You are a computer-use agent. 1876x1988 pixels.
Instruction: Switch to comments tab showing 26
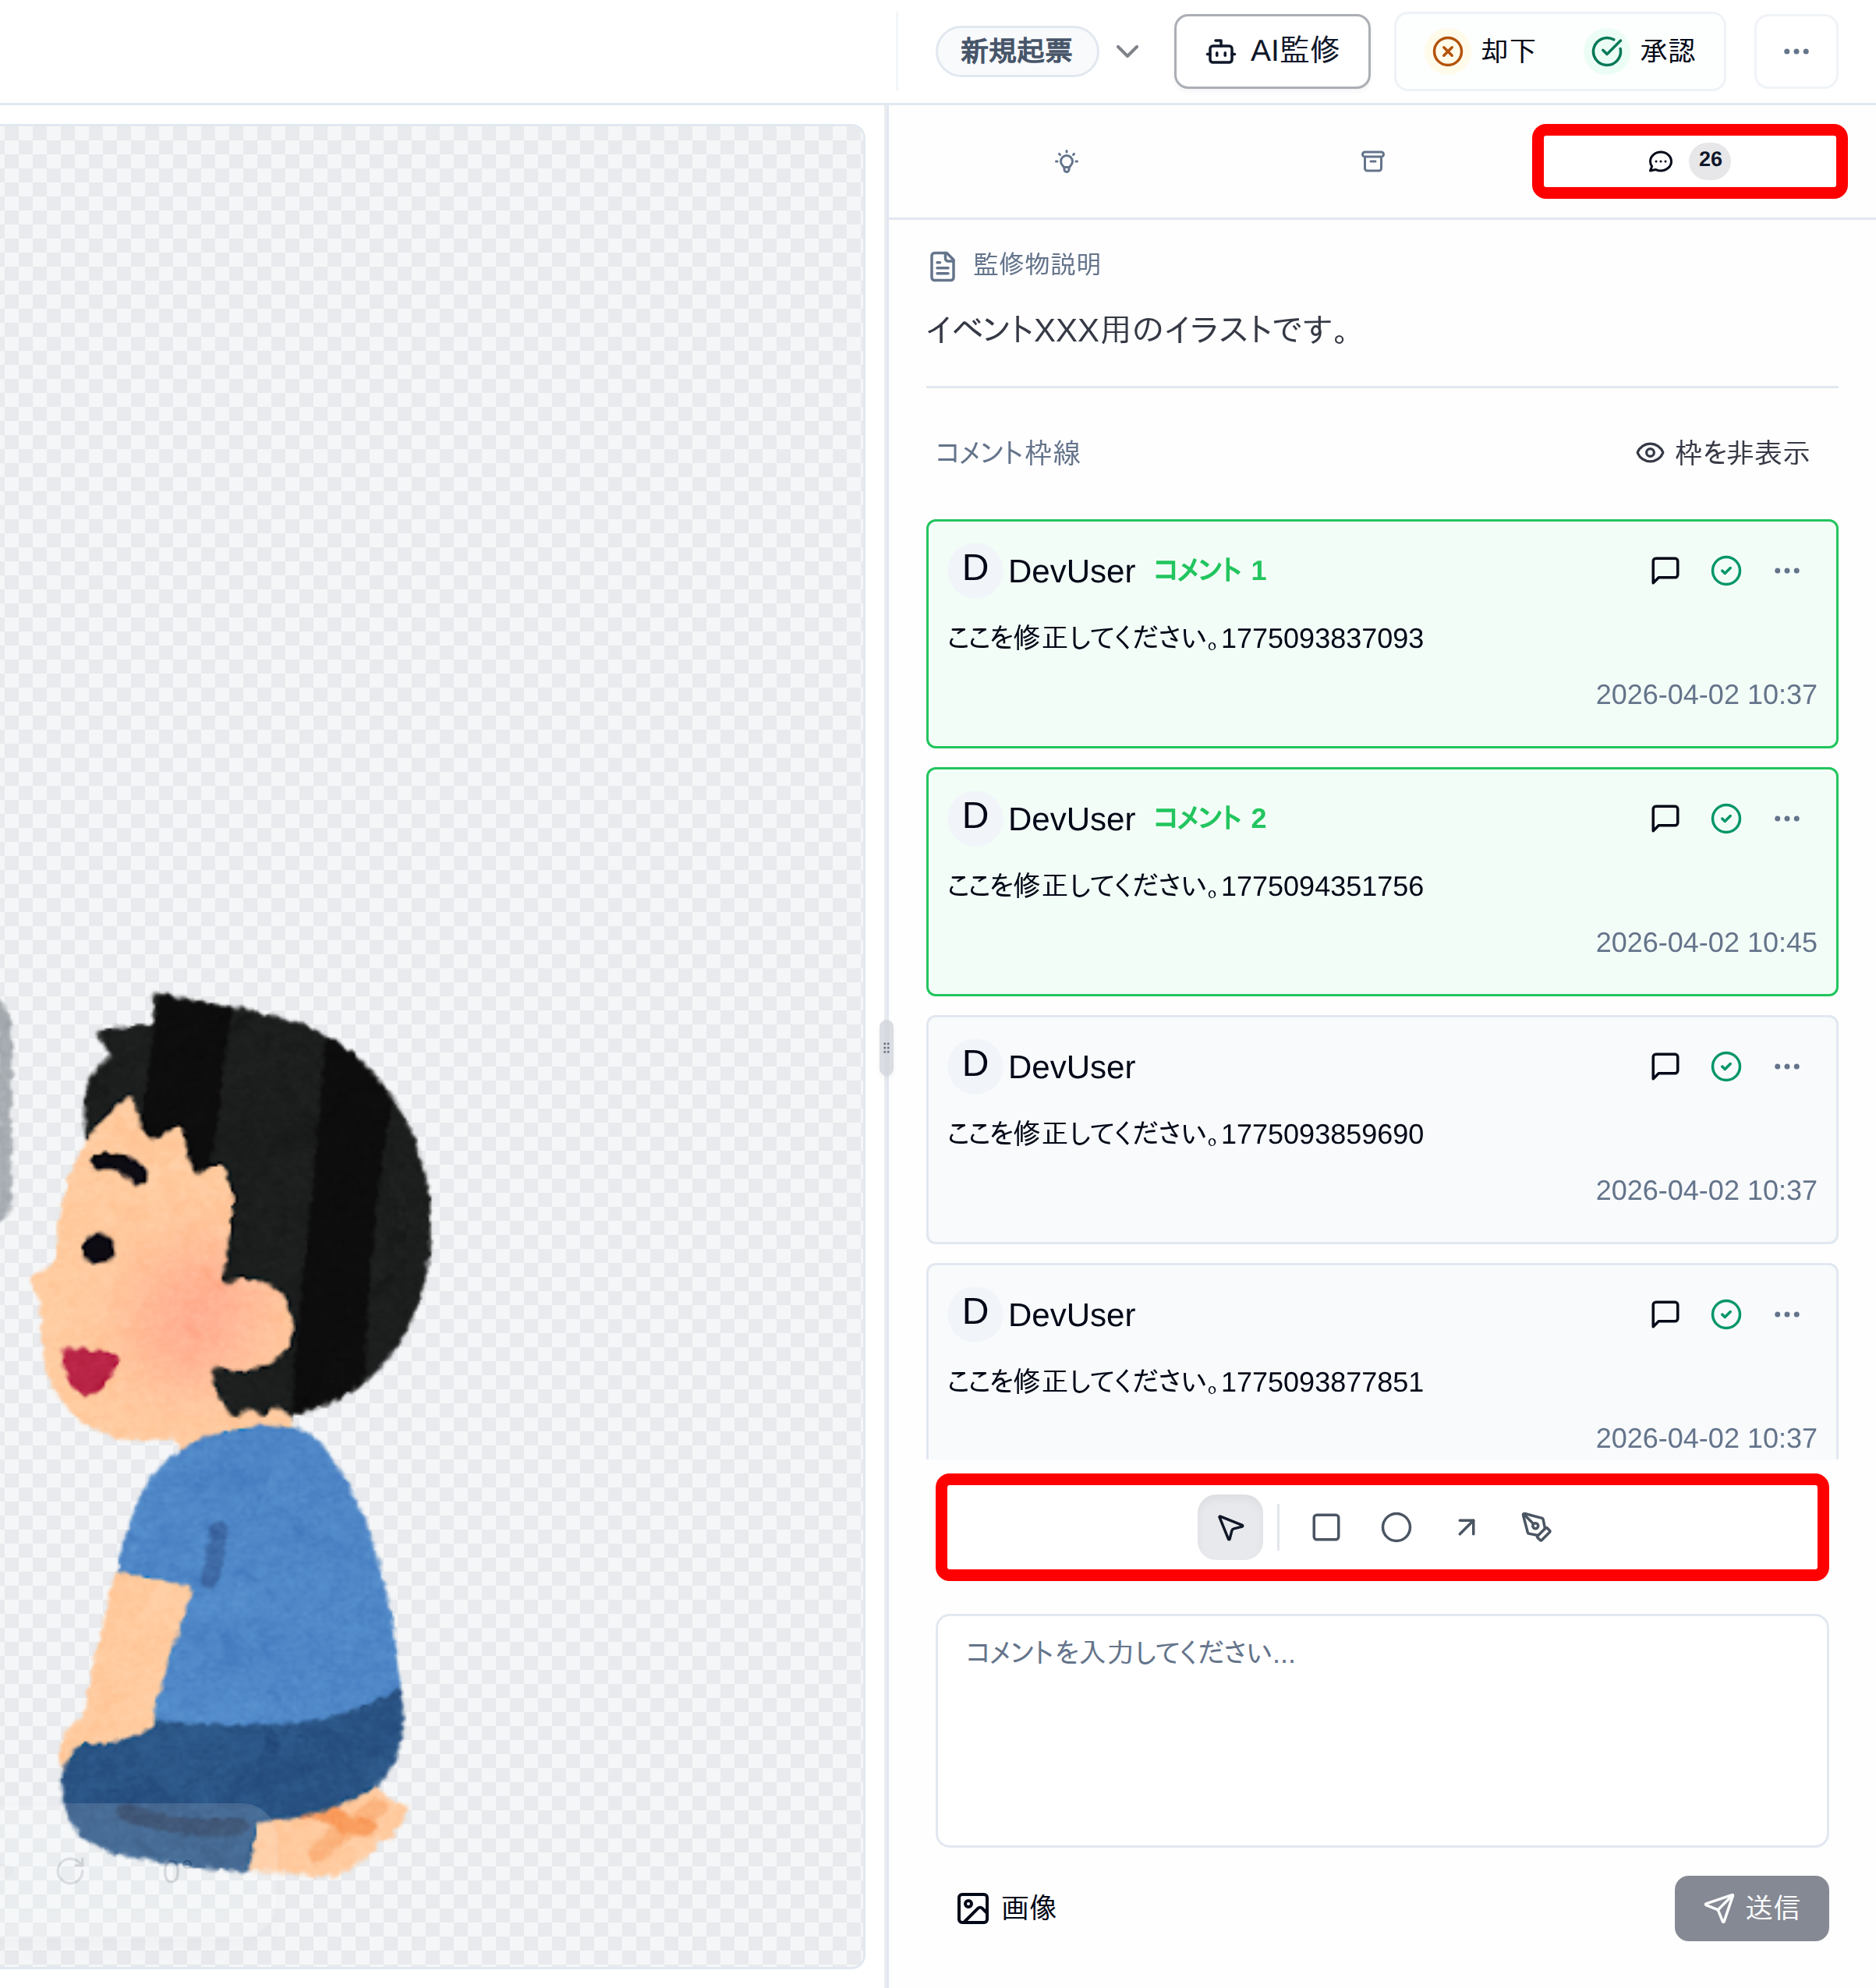coord(1688,161)
